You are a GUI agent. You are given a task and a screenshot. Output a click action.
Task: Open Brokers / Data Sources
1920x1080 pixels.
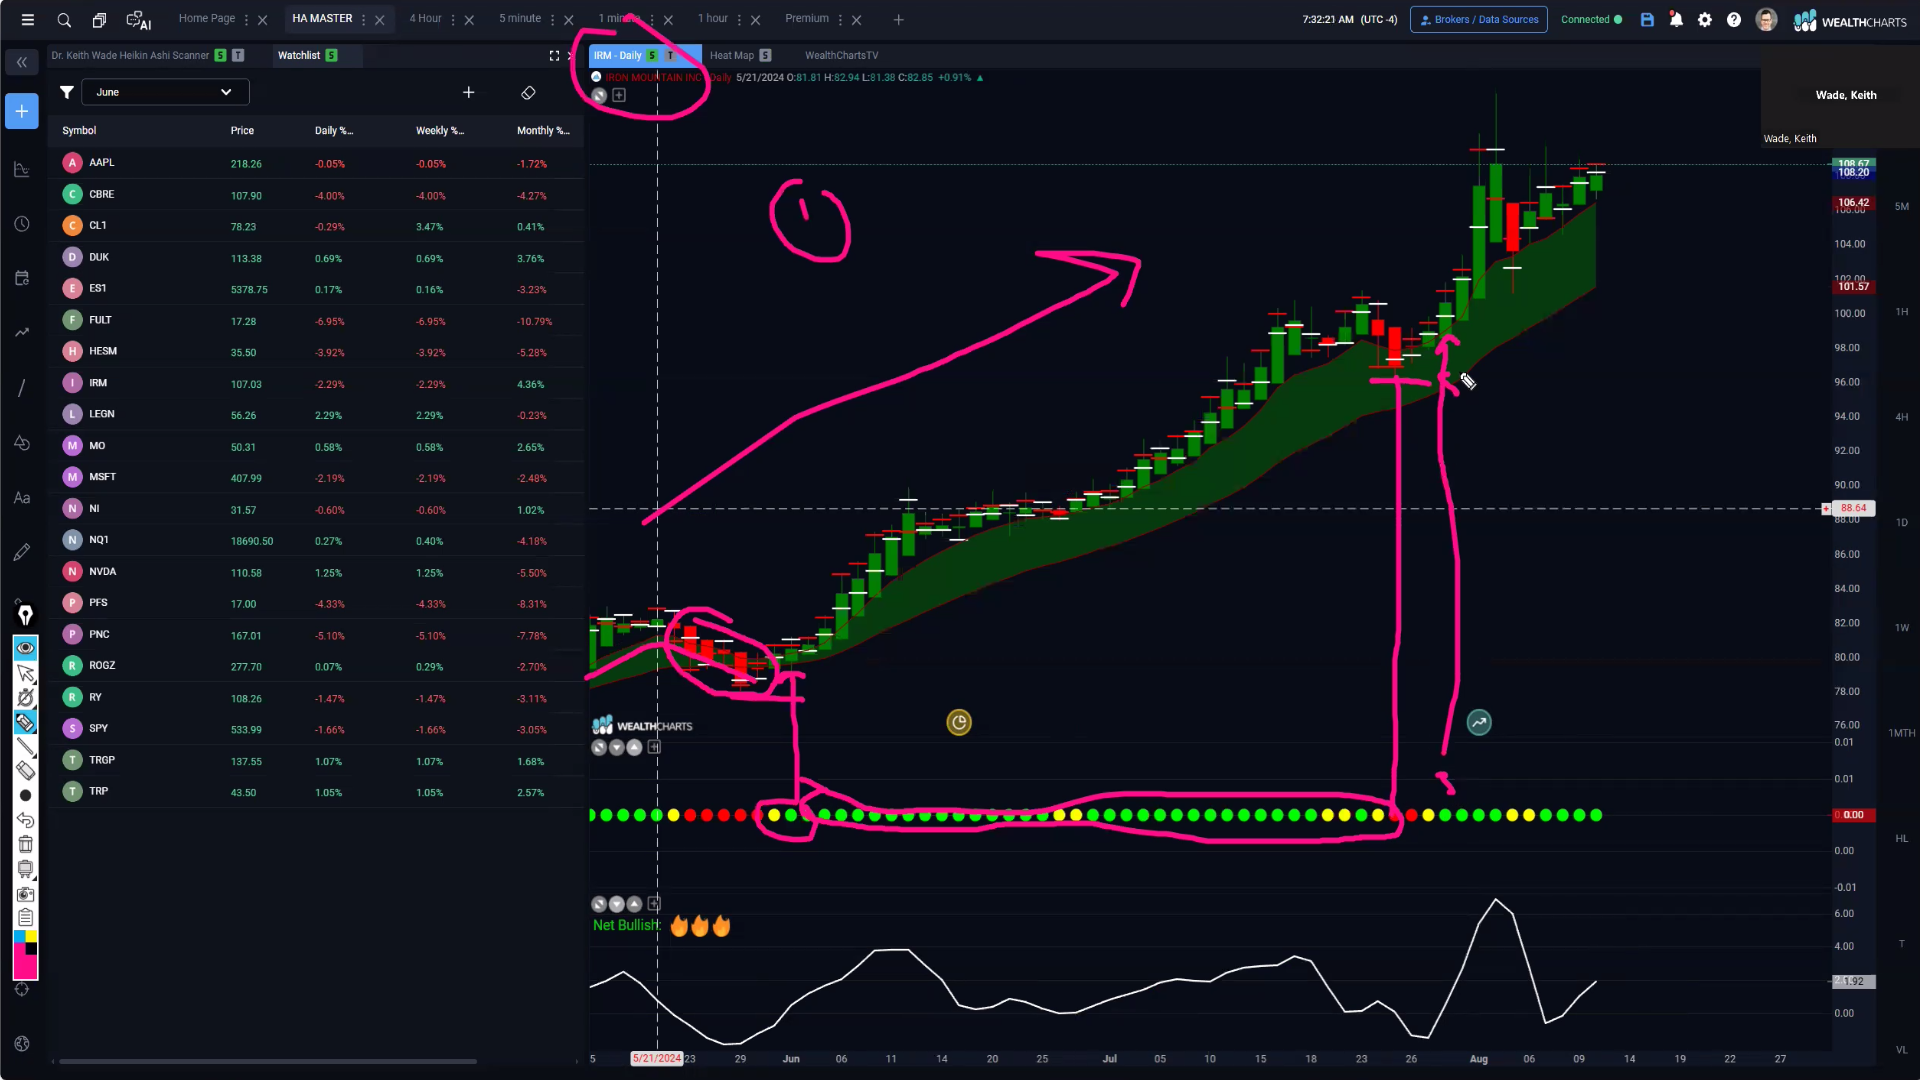1478,19
